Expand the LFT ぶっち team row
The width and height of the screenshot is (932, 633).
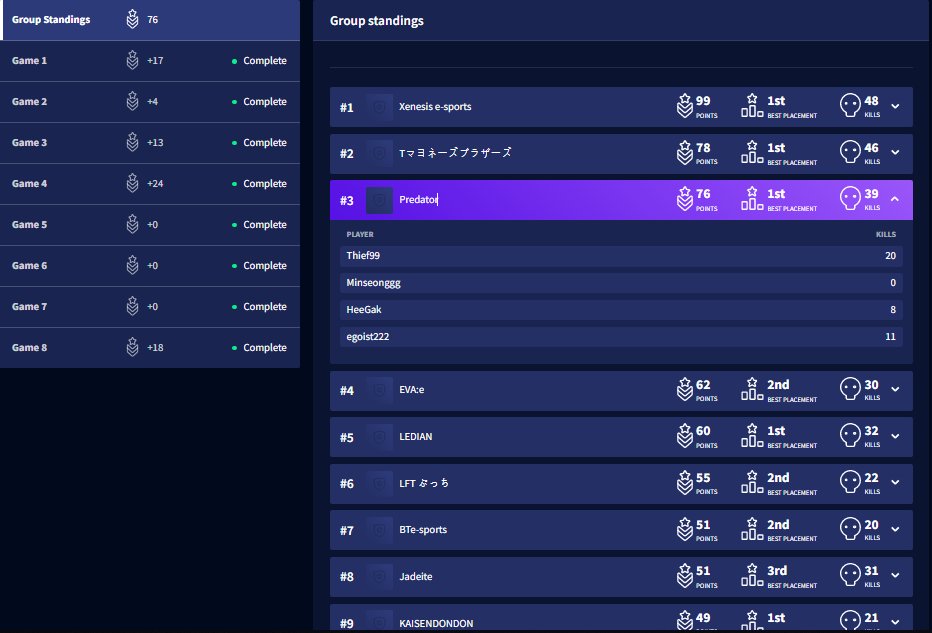[895, 483]
